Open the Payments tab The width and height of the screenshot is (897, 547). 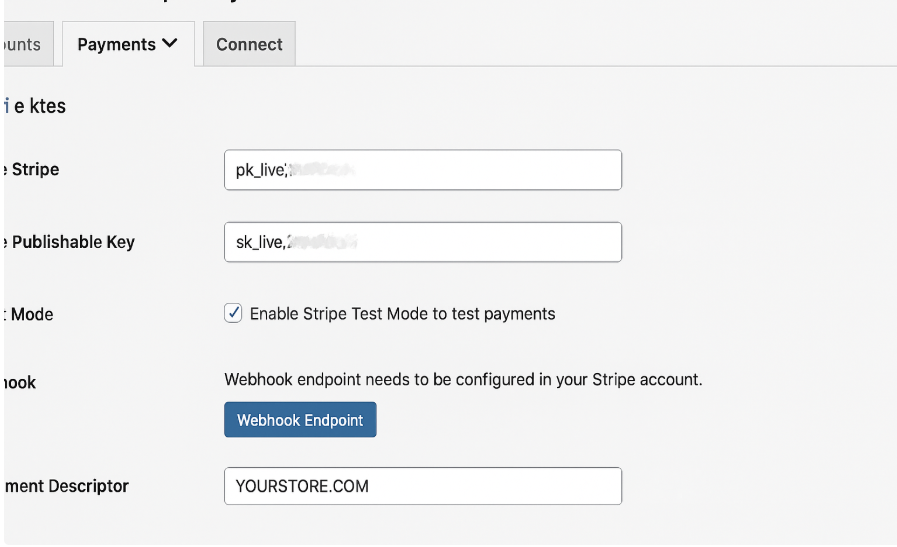pyautogui.click(x=116, y=44)
